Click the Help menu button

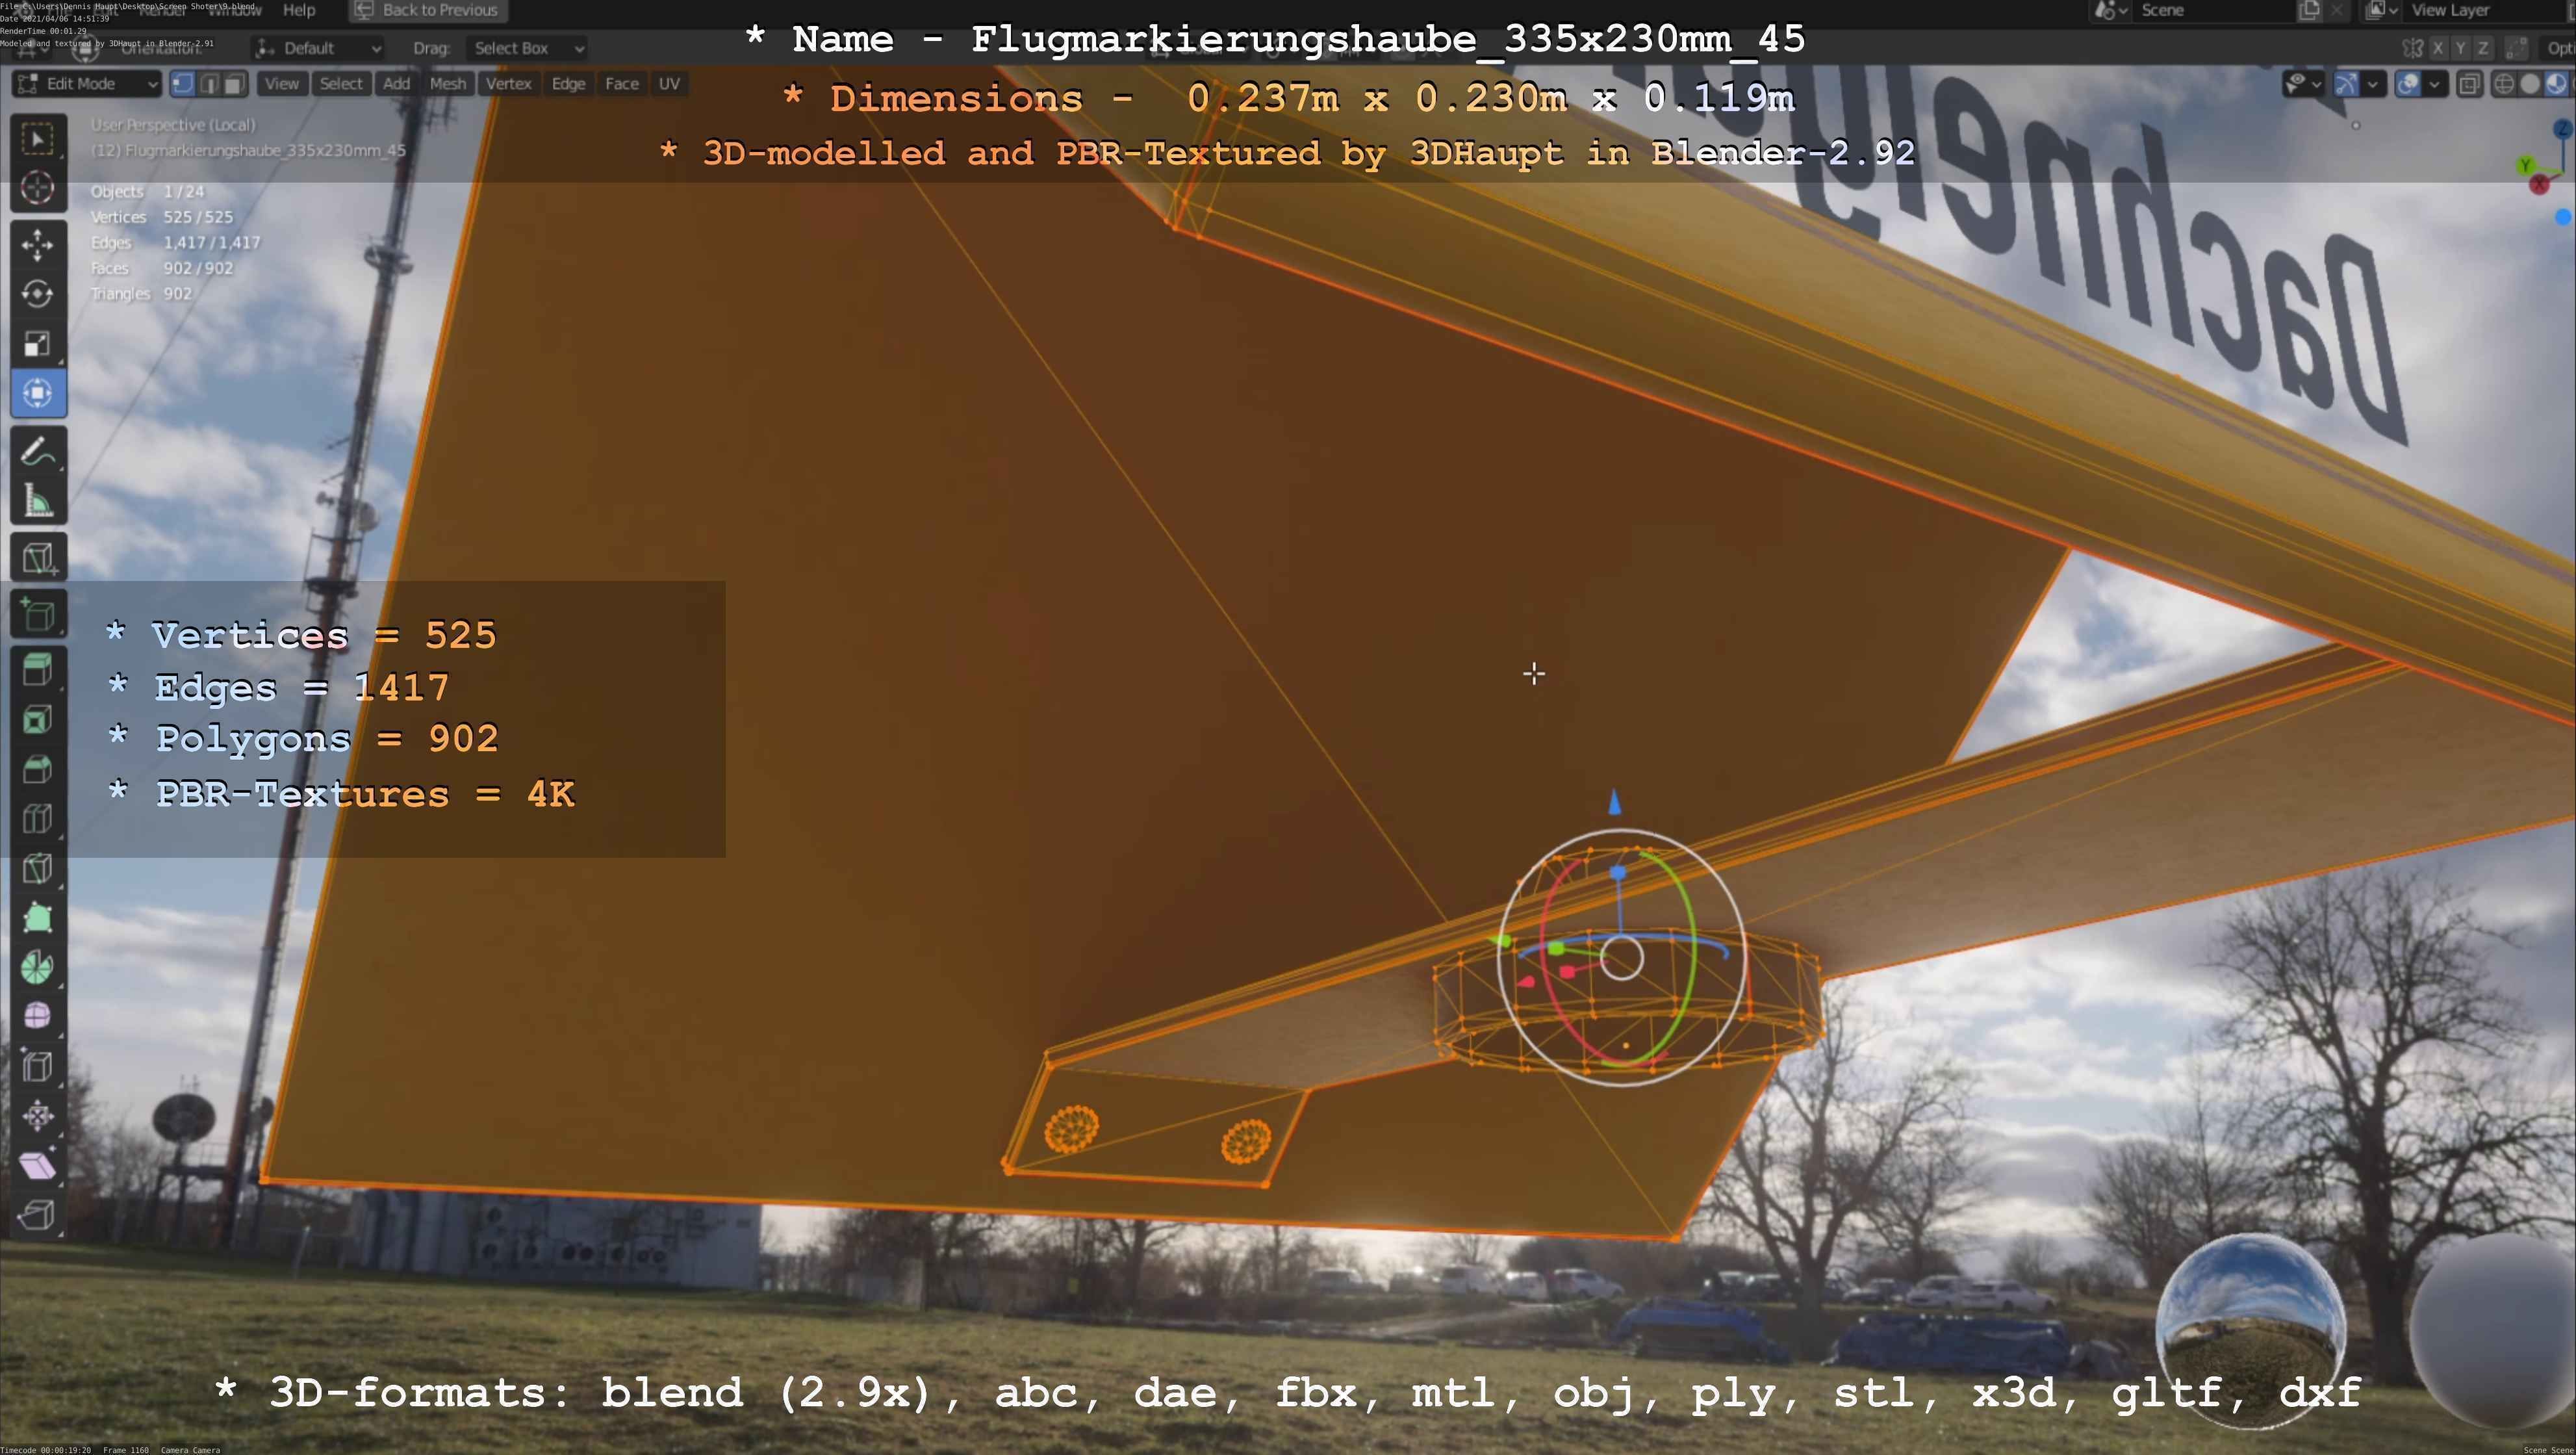click(299, 10)
